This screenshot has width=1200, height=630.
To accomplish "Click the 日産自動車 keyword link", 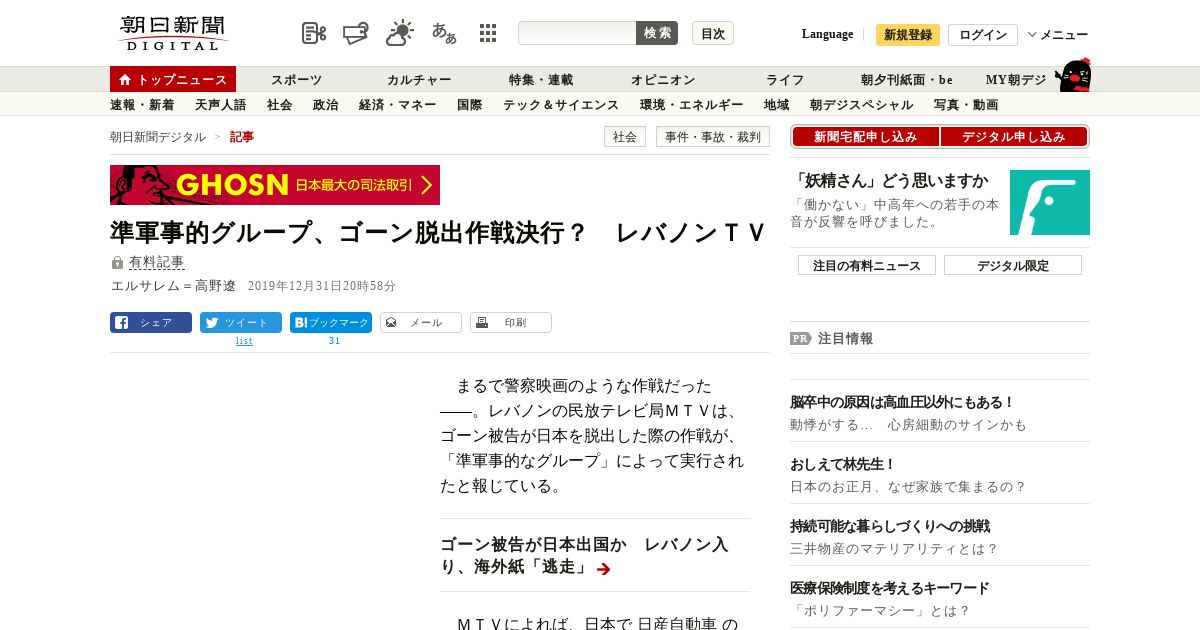I will click(678, 623).
